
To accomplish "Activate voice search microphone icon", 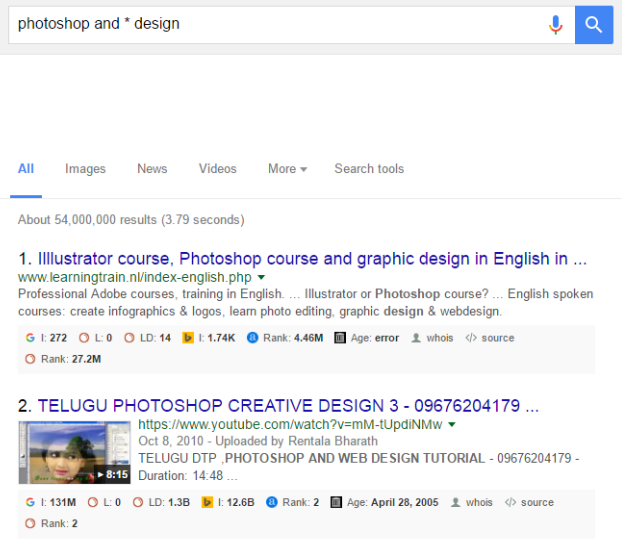I will point(555,25).
